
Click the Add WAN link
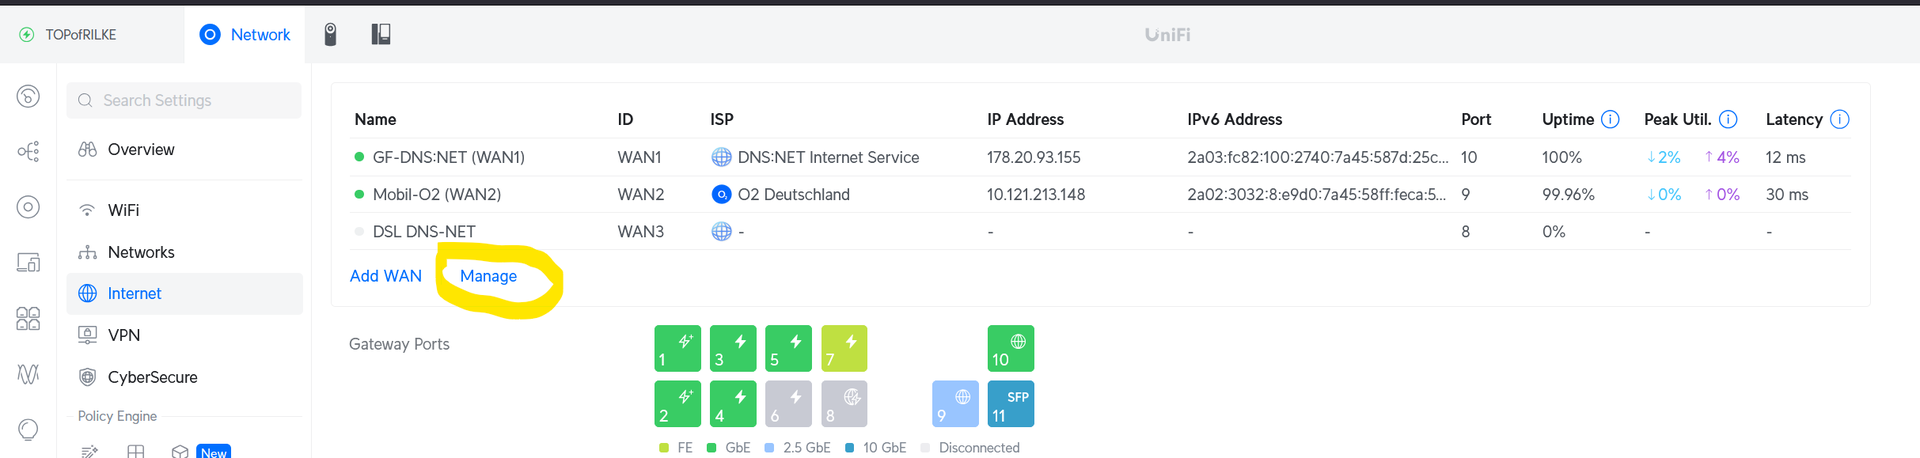coord(386,276)
